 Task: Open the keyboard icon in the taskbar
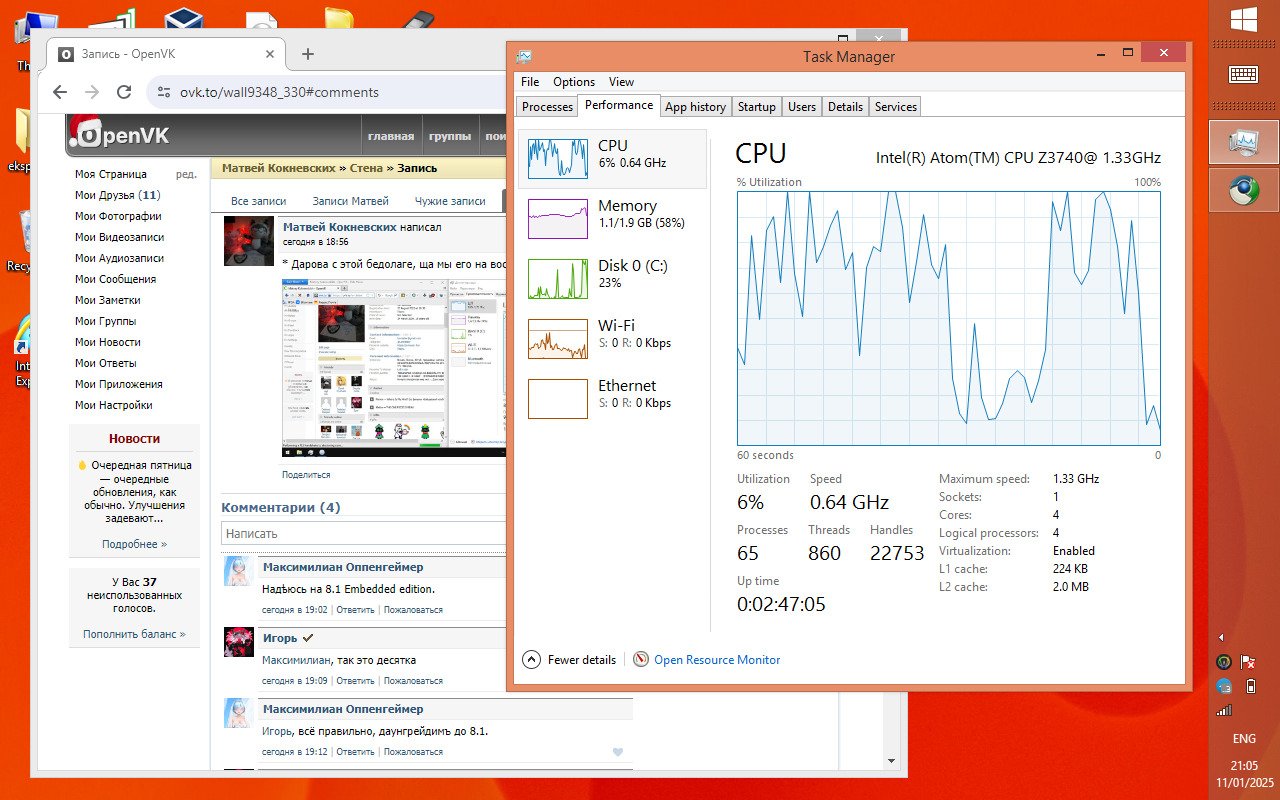(x=1244, y=74)
